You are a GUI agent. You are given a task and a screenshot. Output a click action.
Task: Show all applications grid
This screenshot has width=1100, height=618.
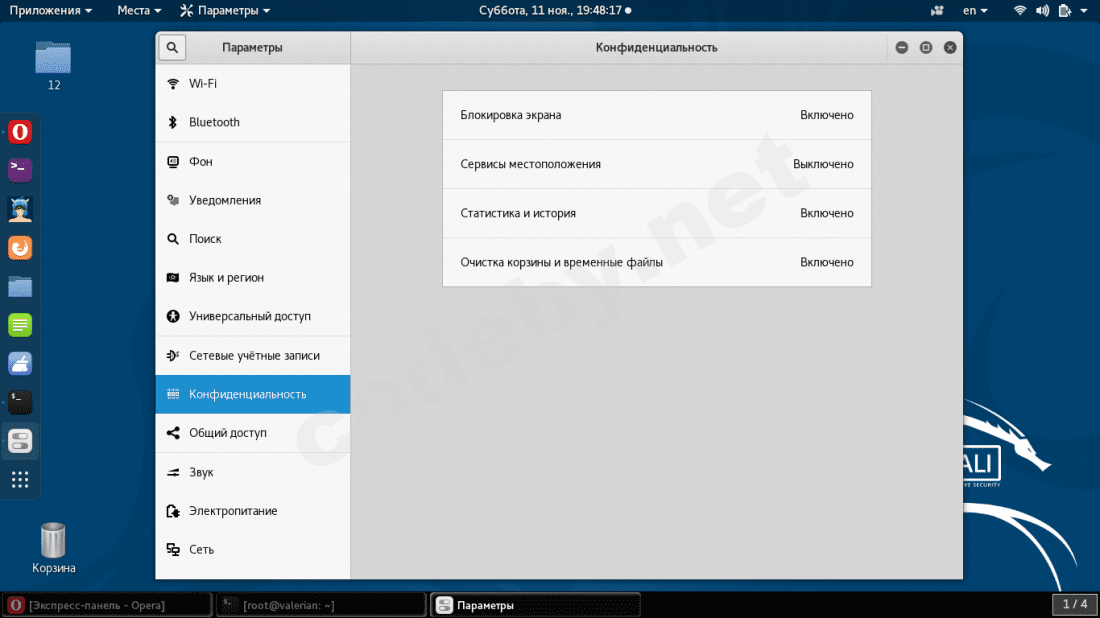(x=20, y=480)
